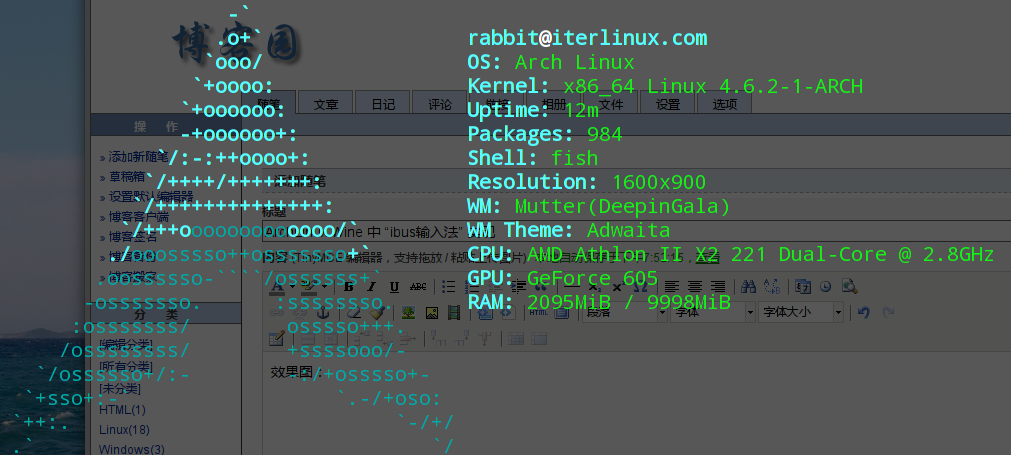The width and height of the screenshot is (1011, 455).
Task: Open the Windows(3) category
Action: tap(132, 449)
